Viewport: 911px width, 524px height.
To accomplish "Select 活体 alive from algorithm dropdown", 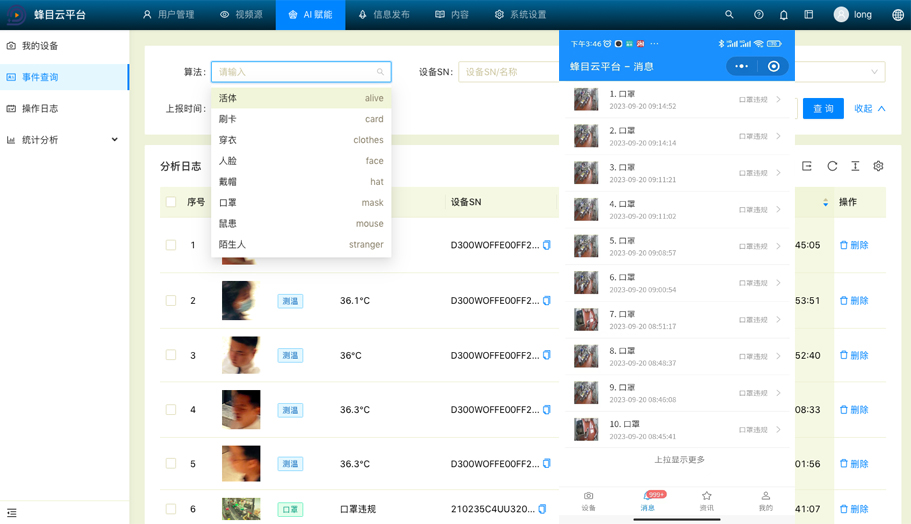I will point(301,98).
